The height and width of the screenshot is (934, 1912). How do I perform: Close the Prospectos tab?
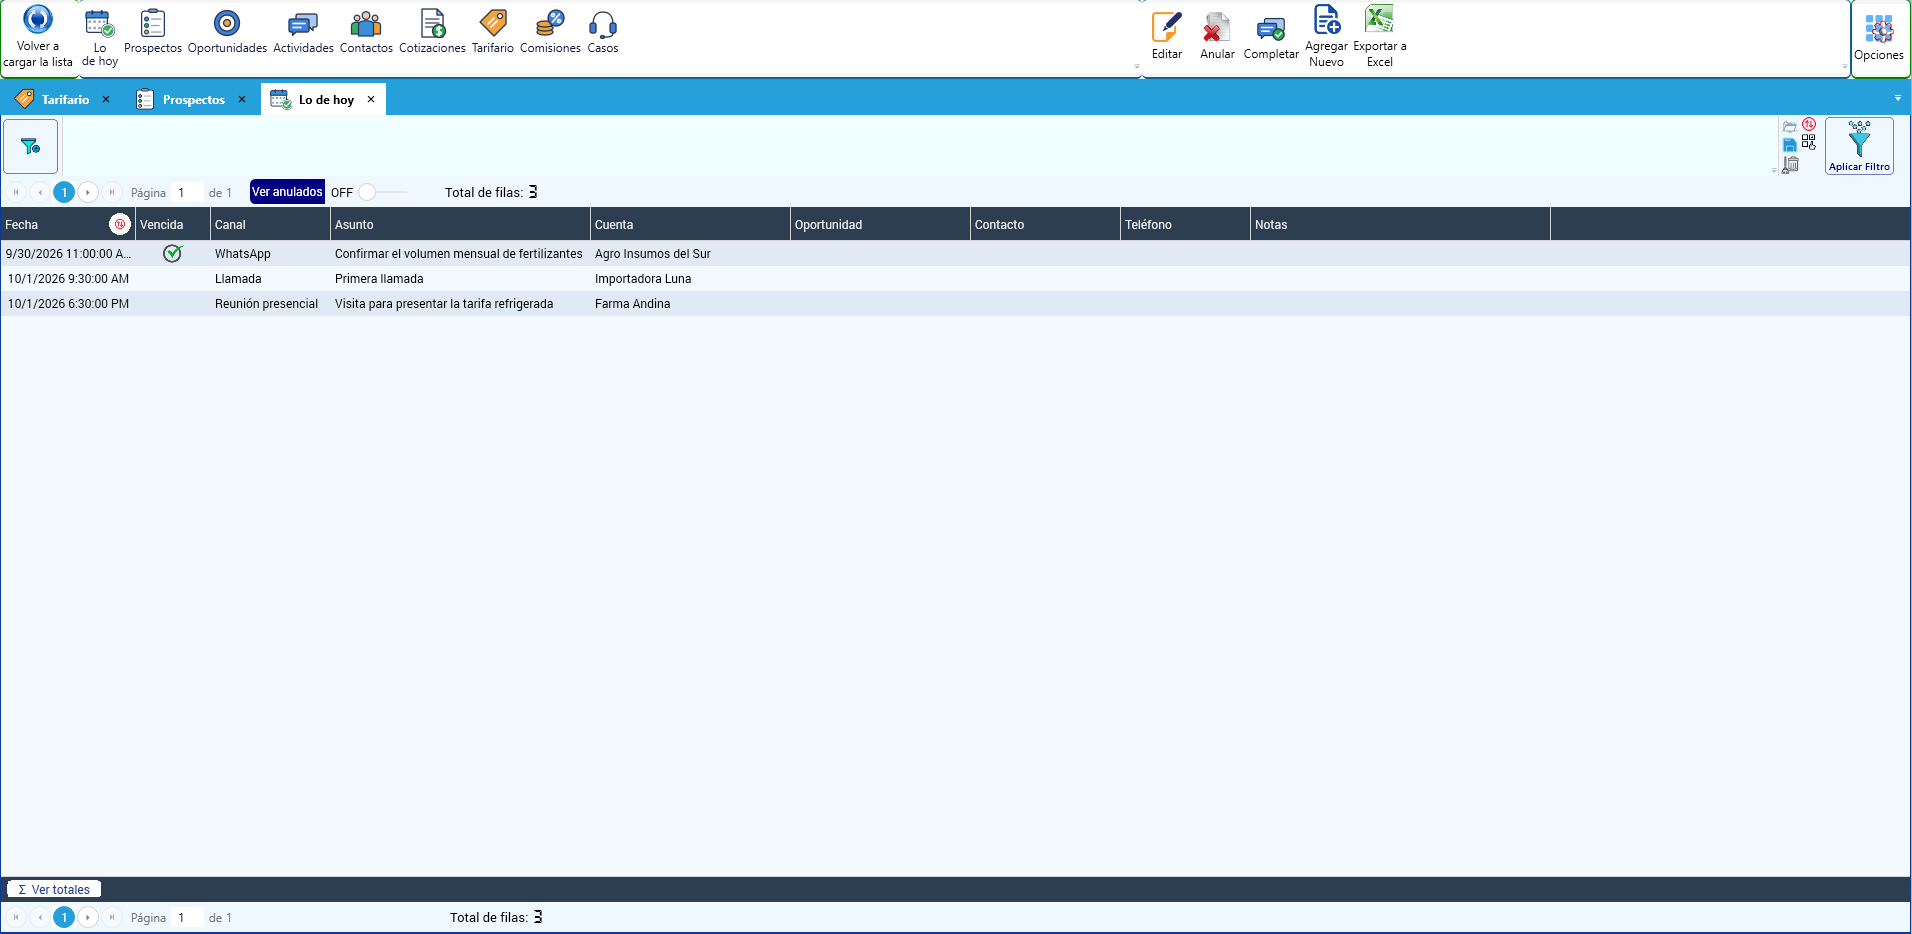coord(242,99)
